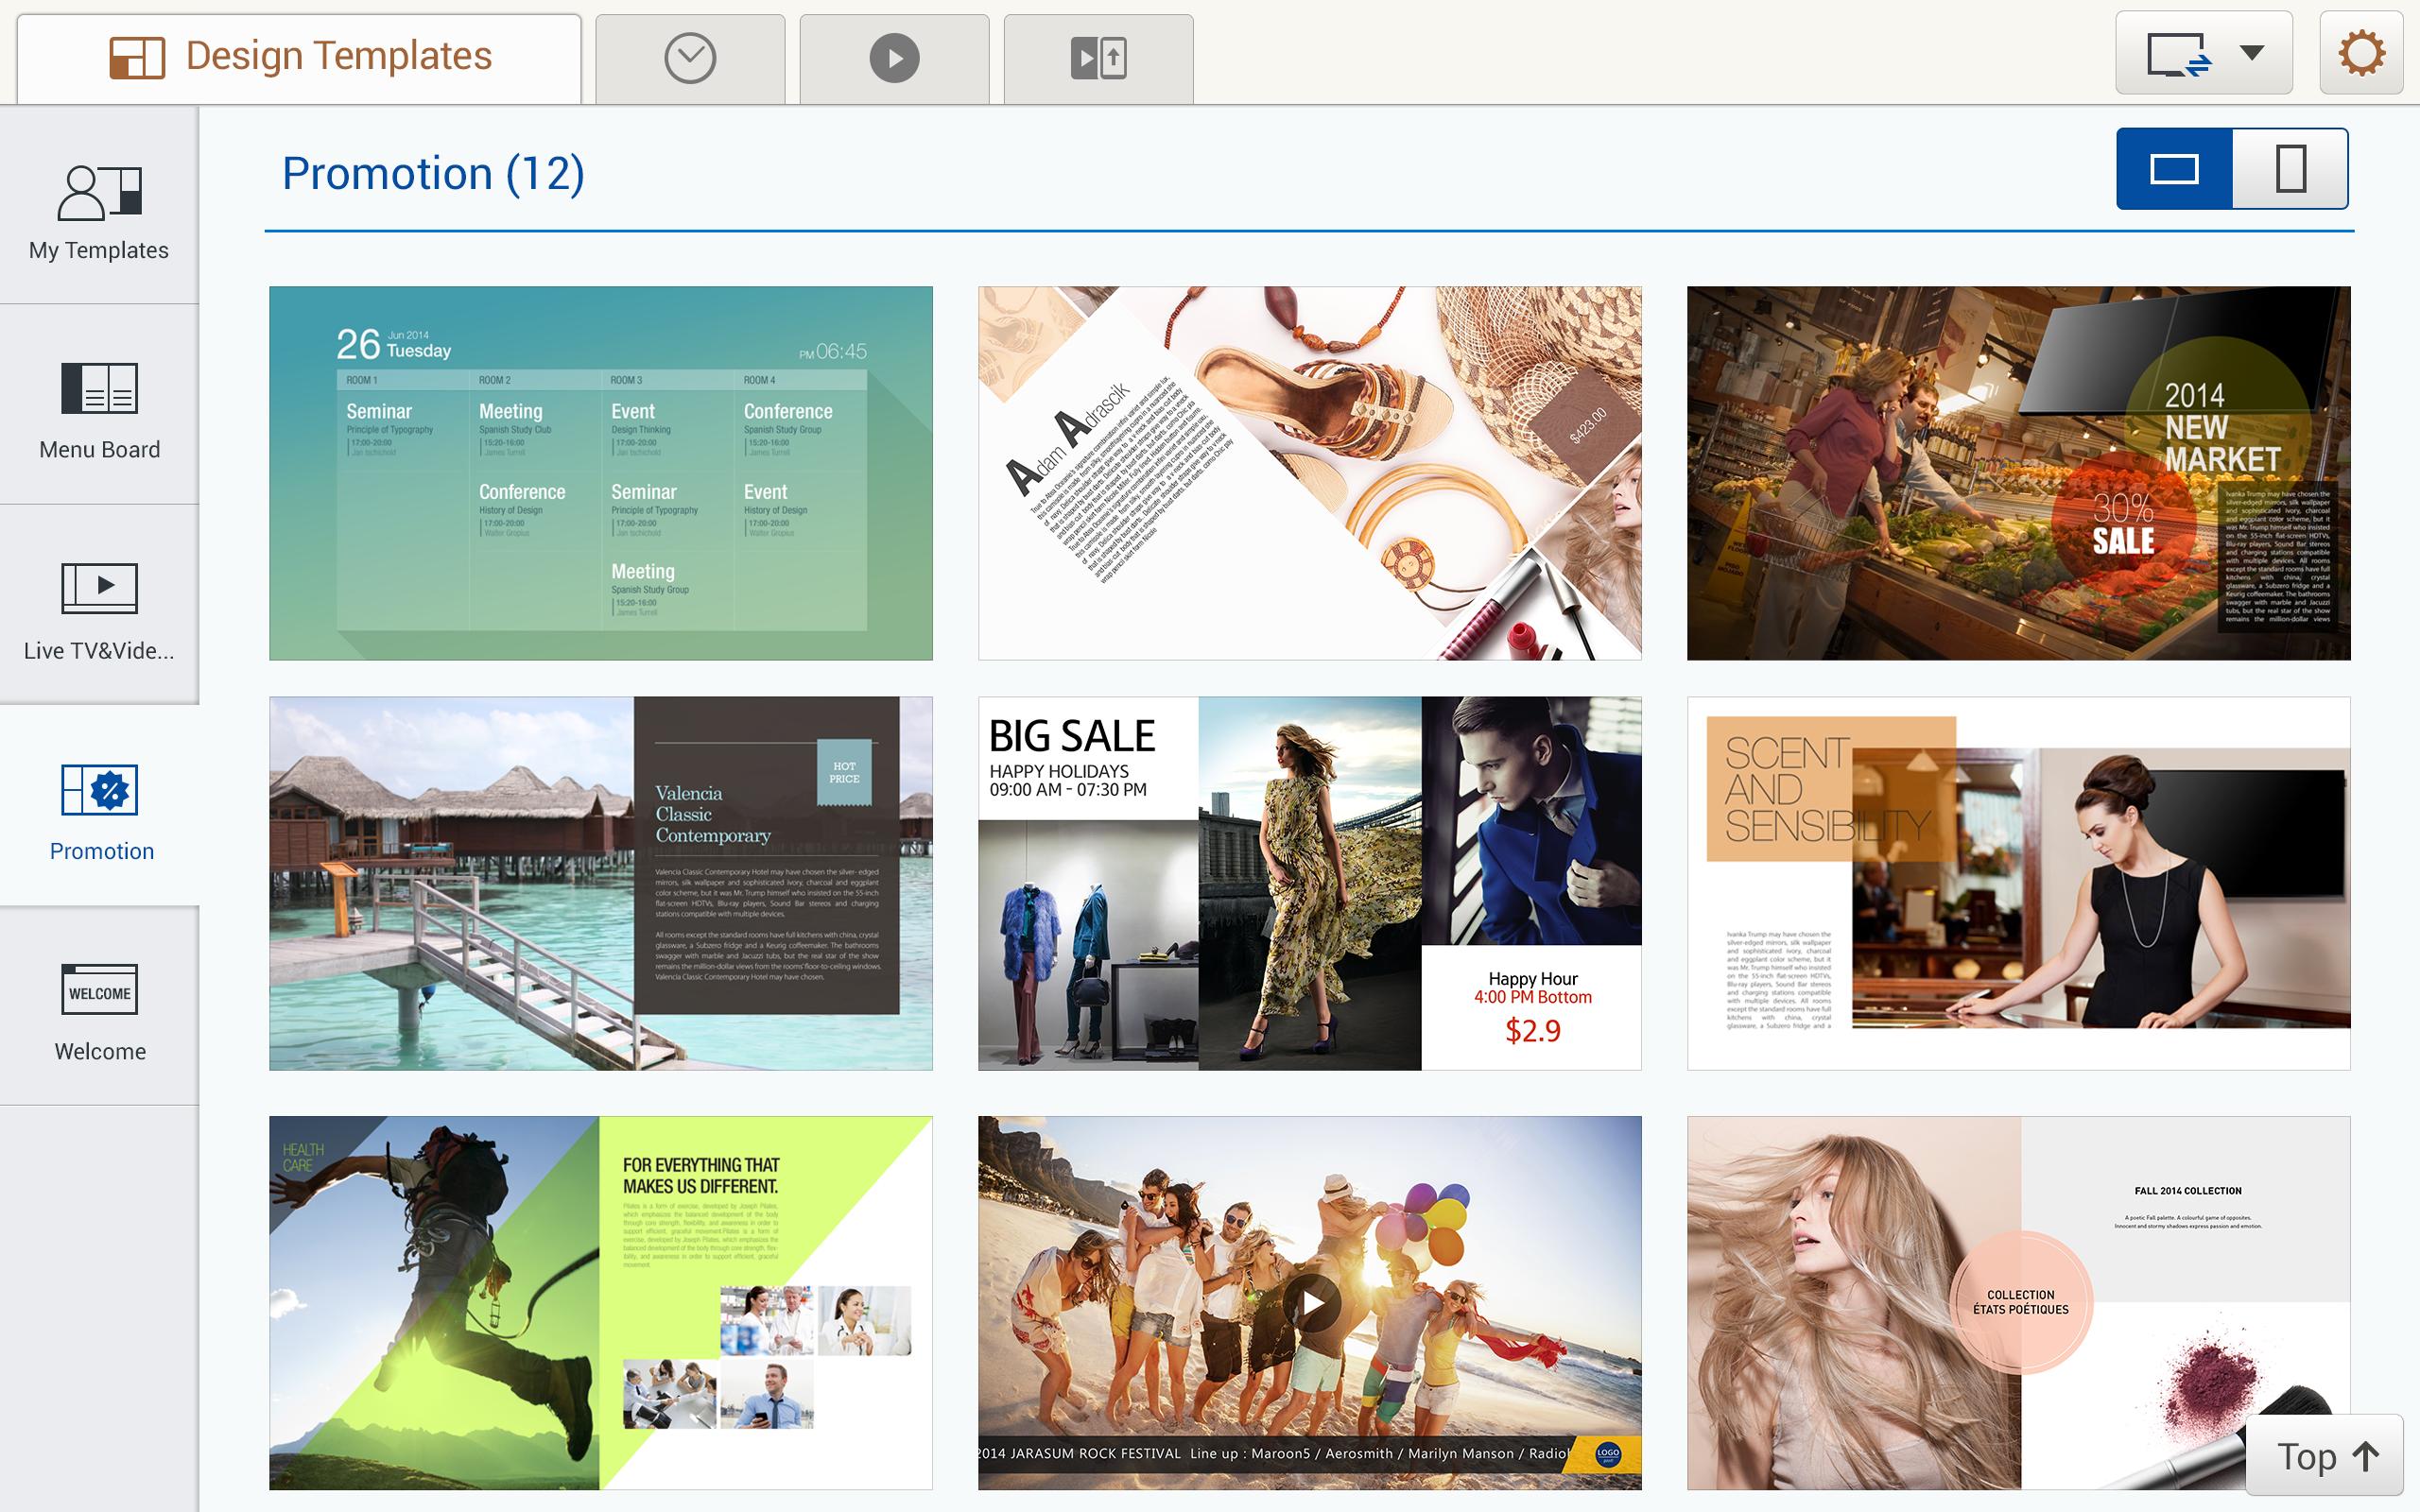This screenshot has height=1512, width=2420.
Task: Toggle the display connection mode
Action: [2180, 52]
